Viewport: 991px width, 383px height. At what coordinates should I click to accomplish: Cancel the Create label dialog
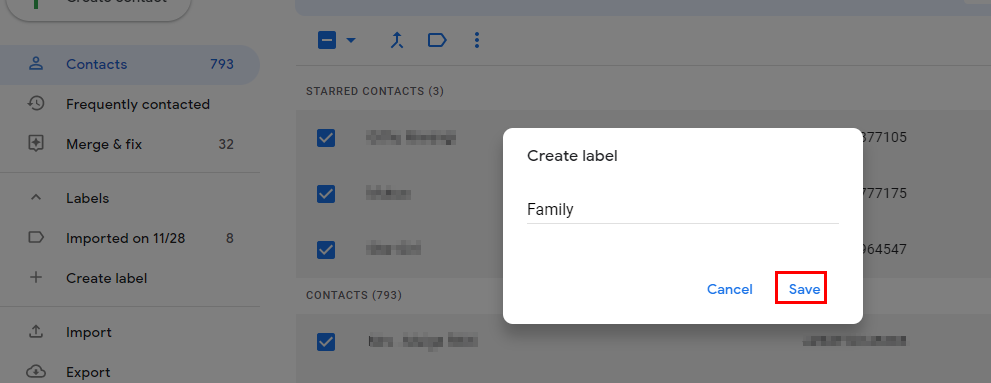point(729,289)
